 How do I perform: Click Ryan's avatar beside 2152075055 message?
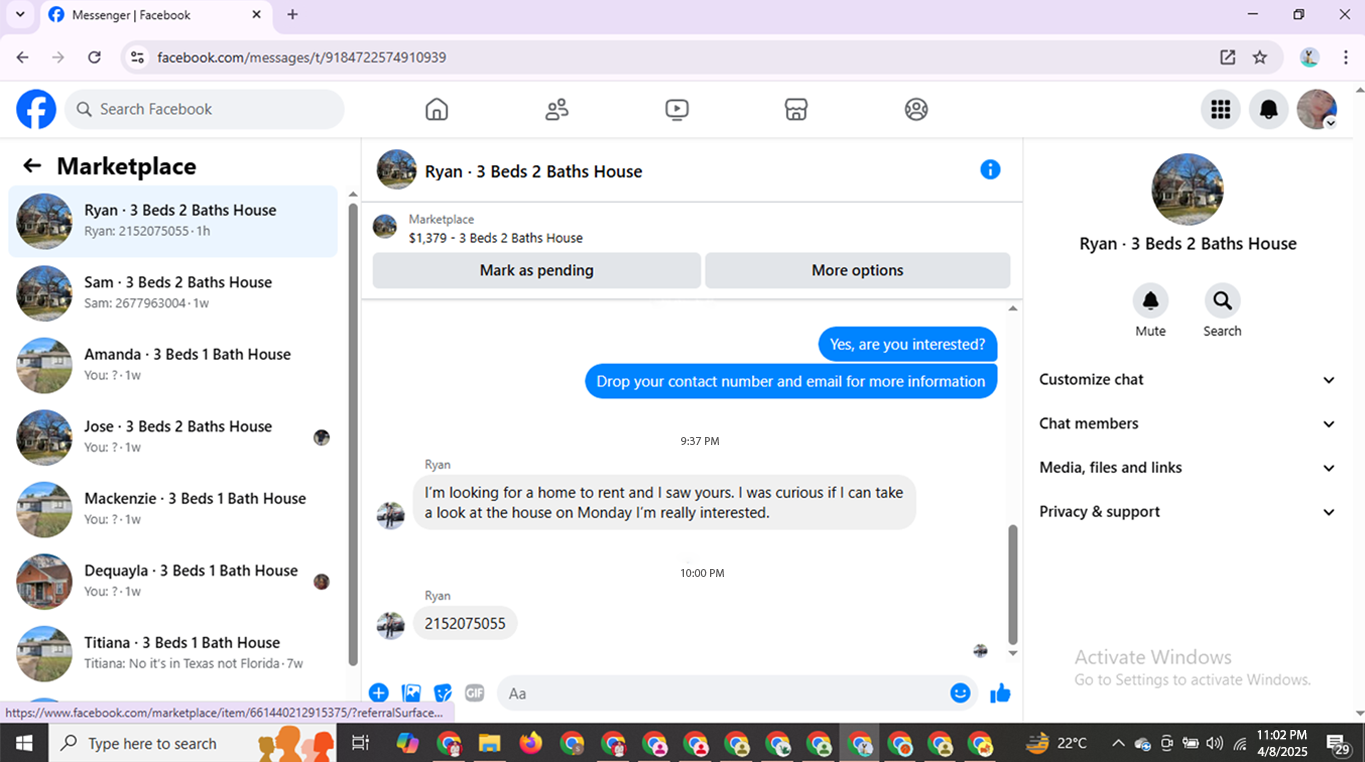pyautogui.click(x=390, y=624)
